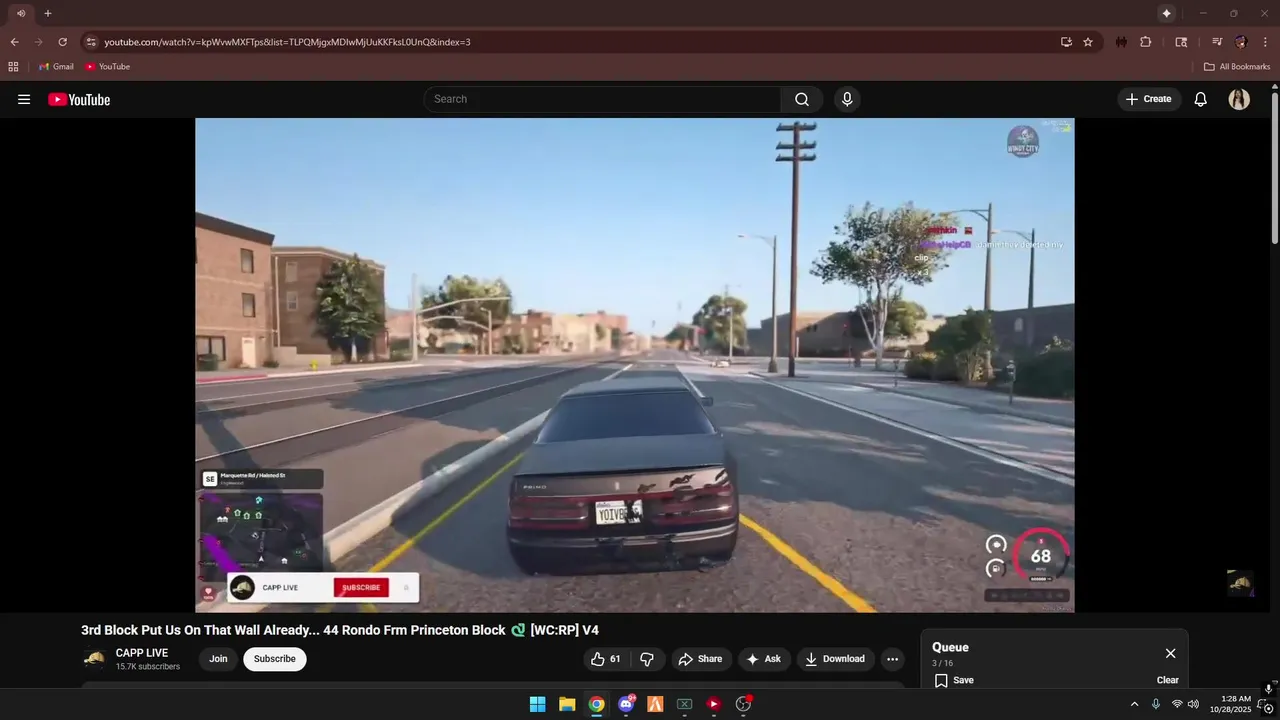This screenshot has width=1280, height=720.
Task: Click the audio waveform extension icon
Action: pyautogui.click(x=1121, y=42)
